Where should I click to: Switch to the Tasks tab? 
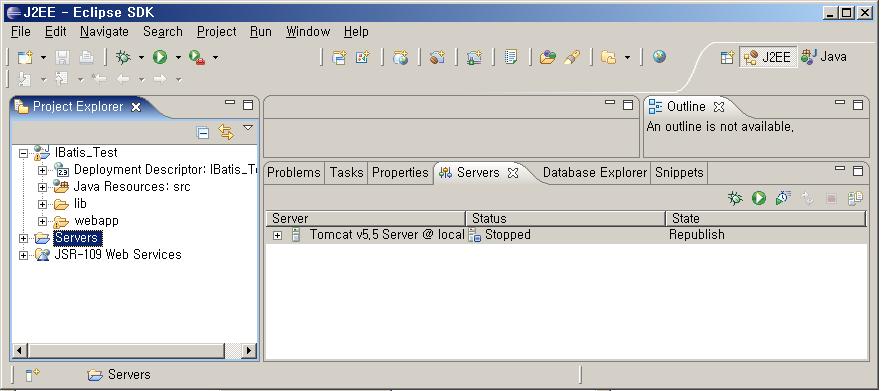click(x=346, y=173)
